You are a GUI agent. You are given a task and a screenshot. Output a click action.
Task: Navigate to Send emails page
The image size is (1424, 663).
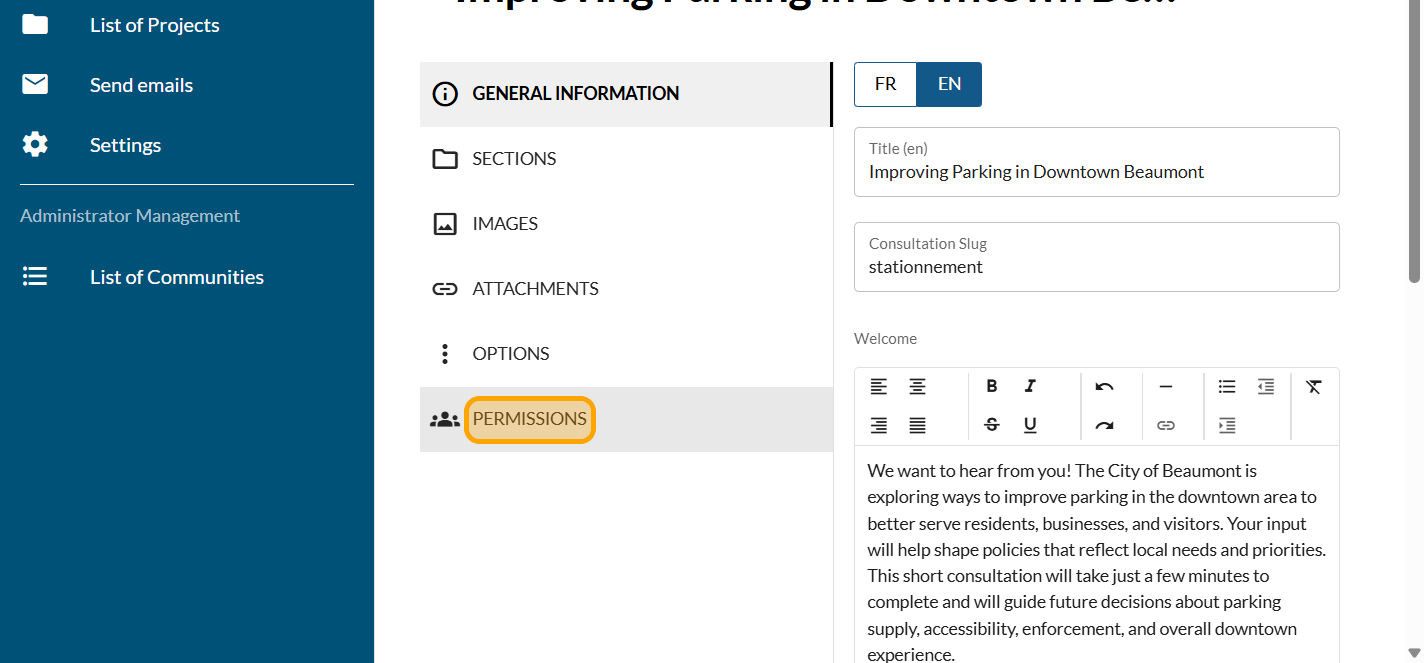click(x=141, y=85)
